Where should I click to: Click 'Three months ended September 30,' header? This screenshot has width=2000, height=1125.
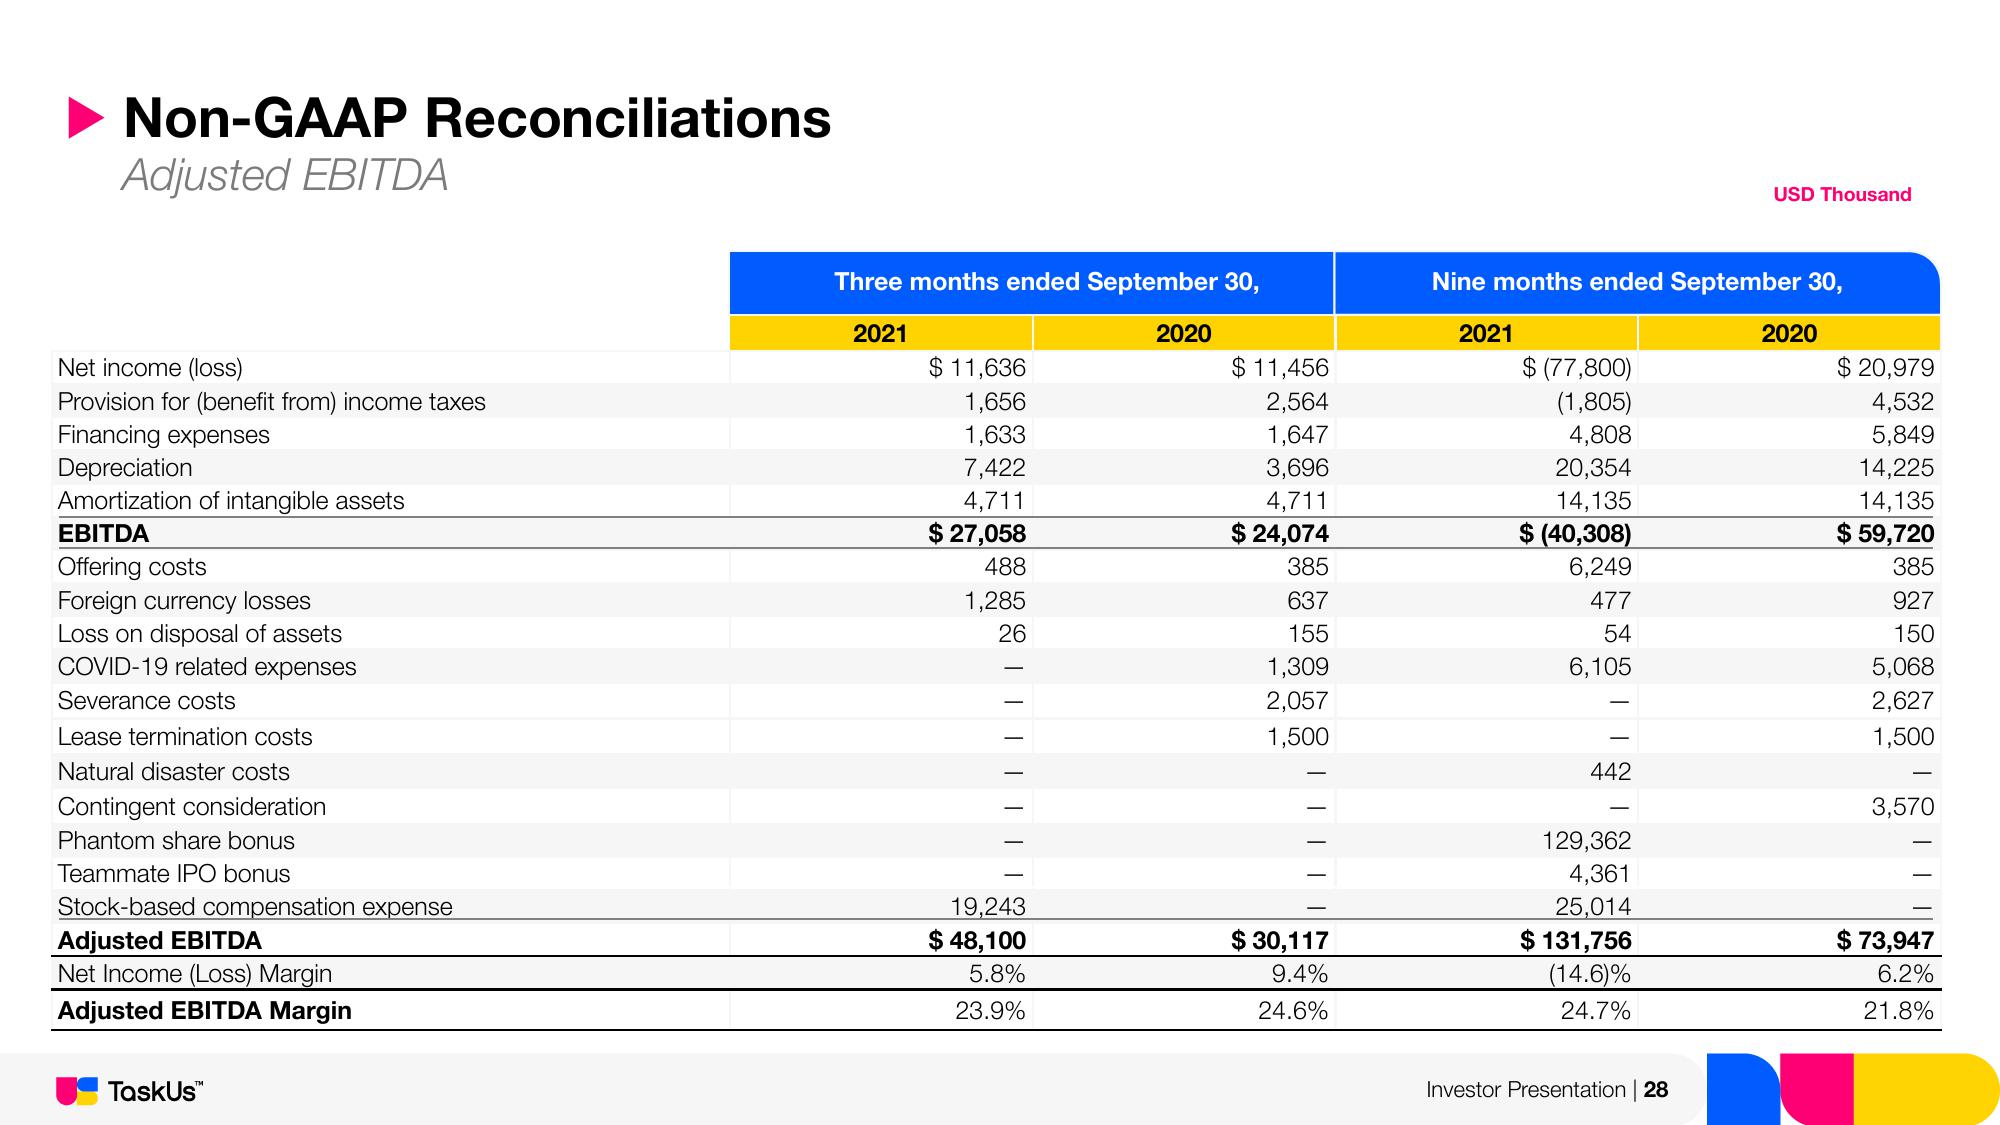(1047, 282)
